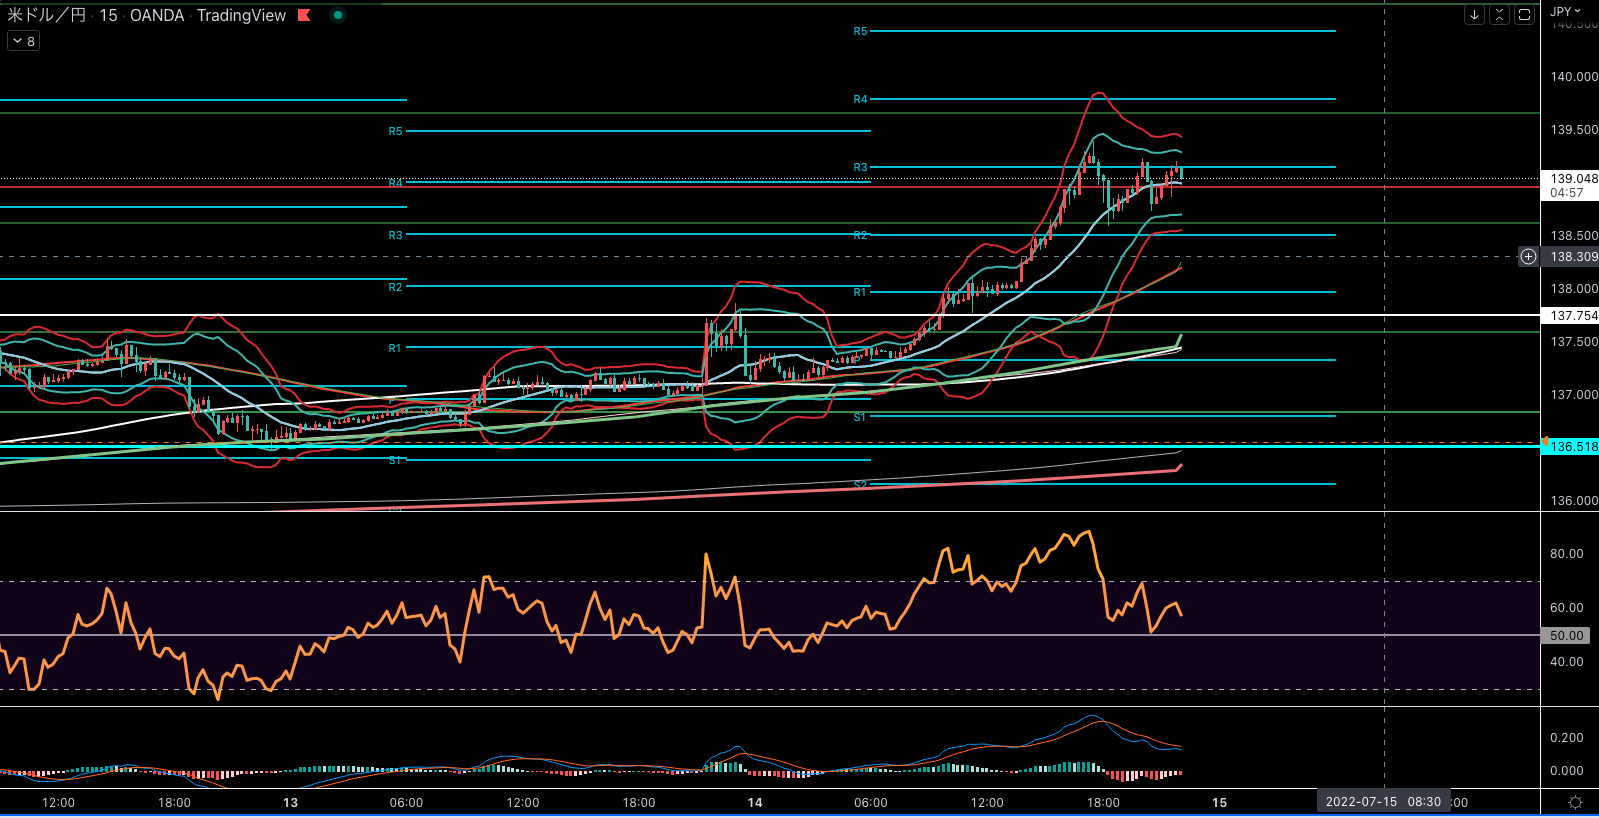Maximize the chart with the fullscreen button

pos(1524,15)
